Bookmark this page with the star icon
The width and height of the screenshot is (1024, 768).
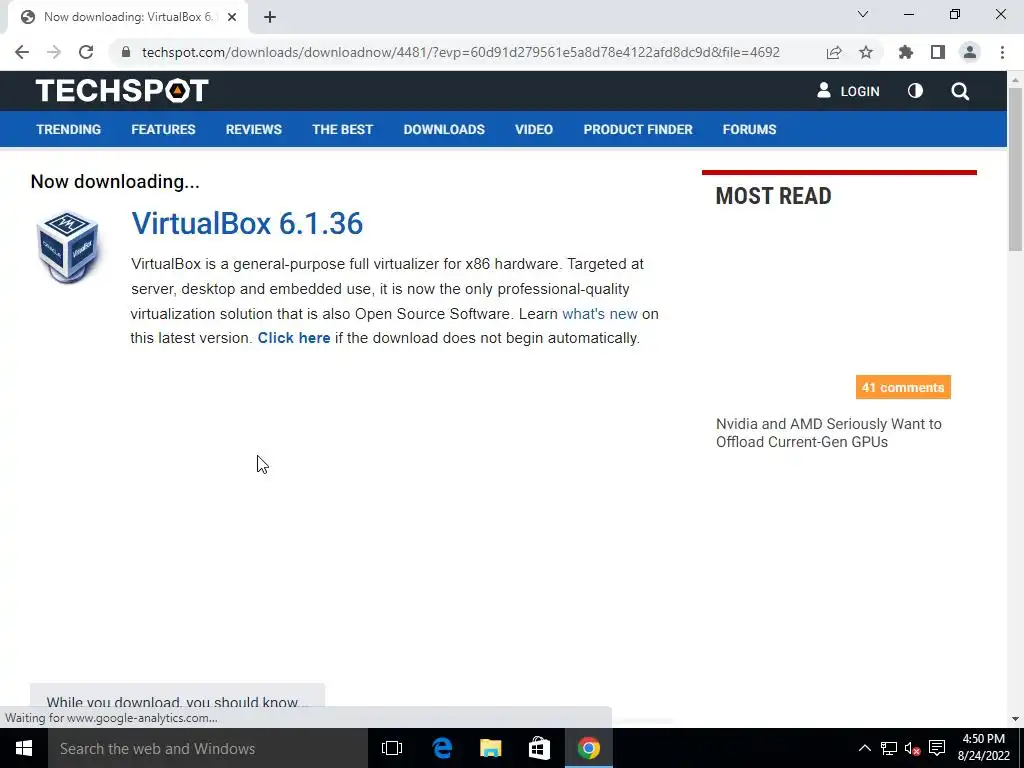click(x=866, y=52)
